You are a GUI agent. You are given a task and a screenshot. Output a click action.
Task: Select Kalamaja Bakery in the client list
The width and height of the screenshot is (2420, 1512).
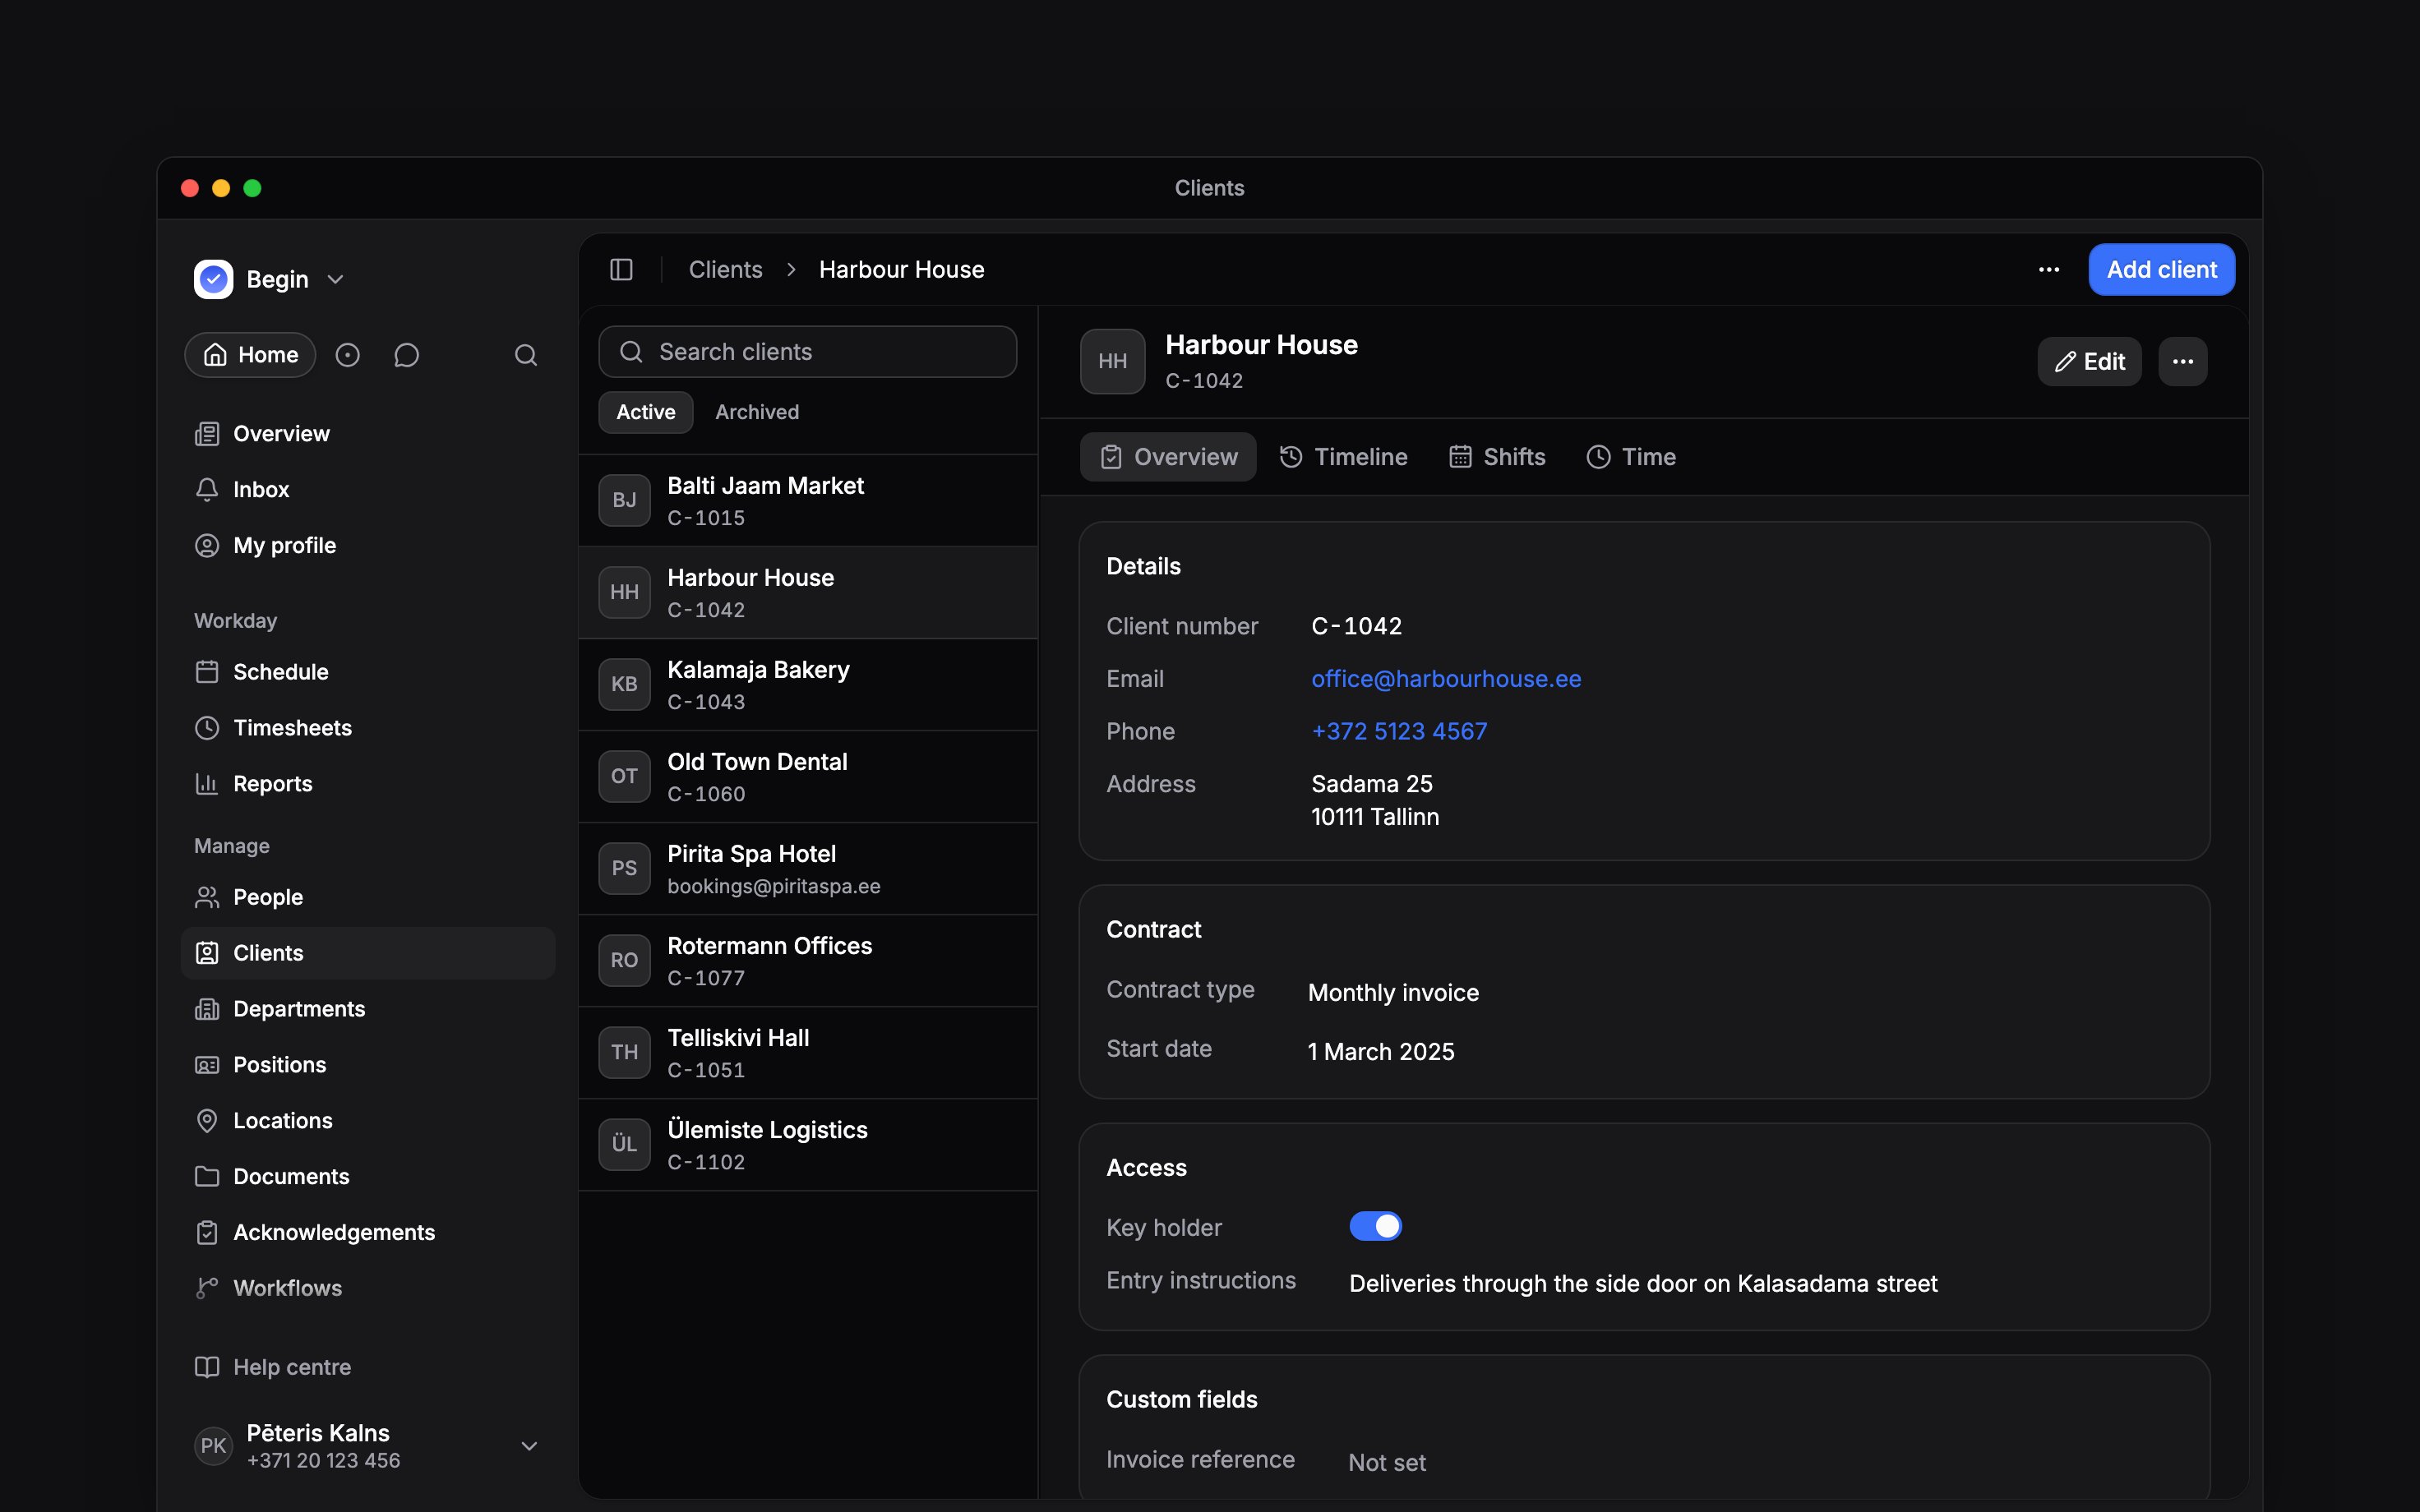point(808,685)
